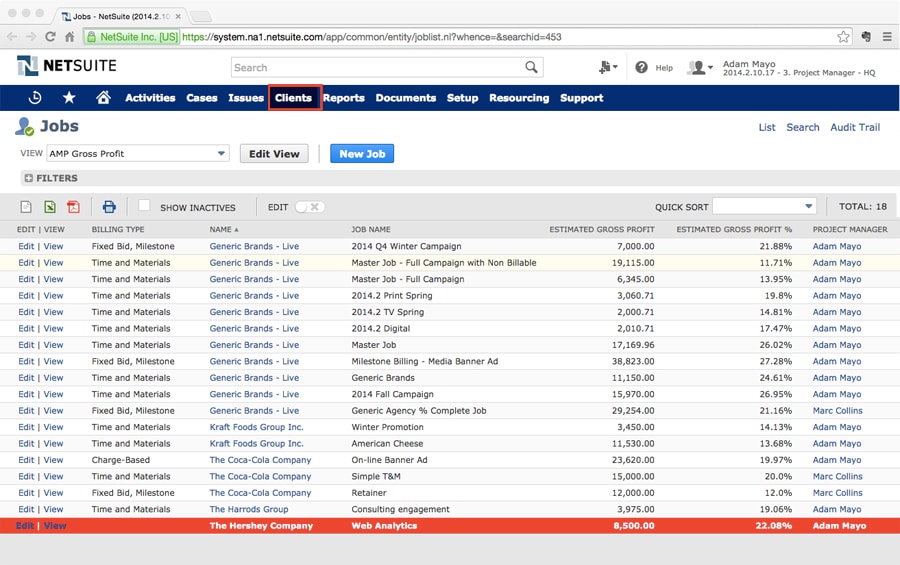Sort by Estimated Gross Profit column
900x565 pixels.
602,229
